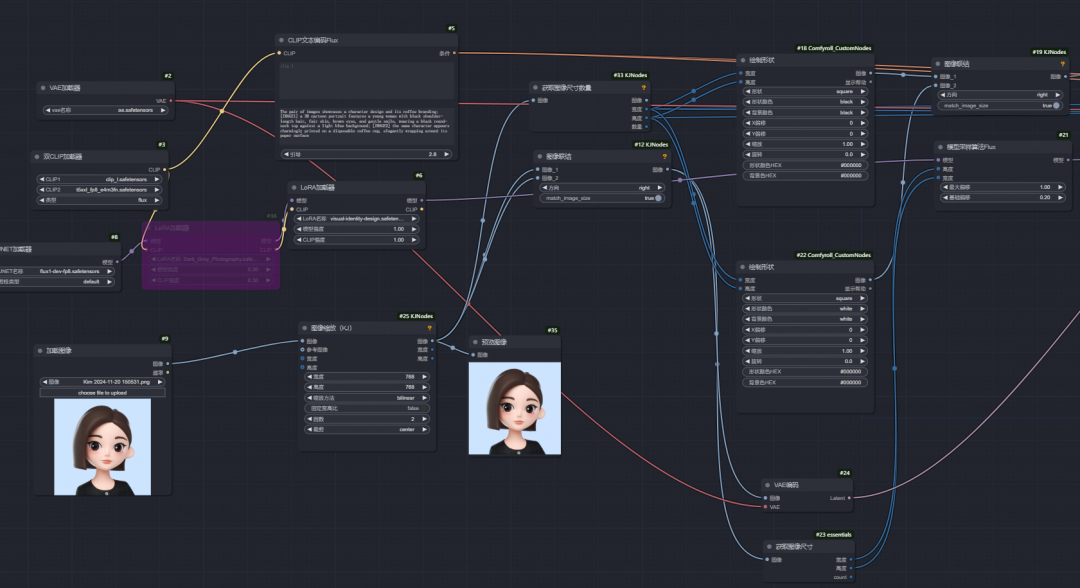The width and height of the screenshot is (1080, 588).
Task: Click the uploaded portrait thumbnail in 加载图像 node
Action: [x=103, y=447]
